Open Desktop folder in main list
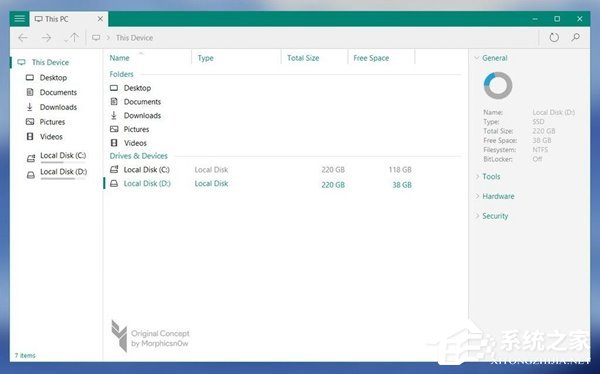This screenshot has height=374, width=600. tap(137, 88)
